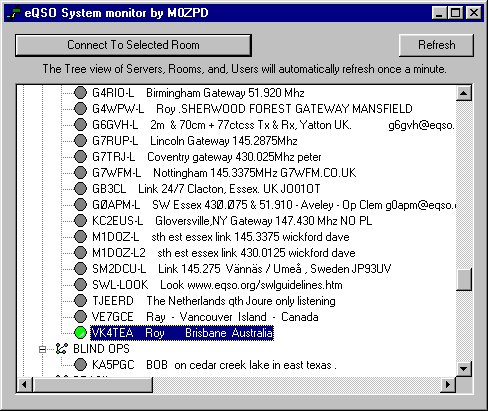
Task: Select GB3CL Link 24/7 Clacton entry
Action: [206, 188]
